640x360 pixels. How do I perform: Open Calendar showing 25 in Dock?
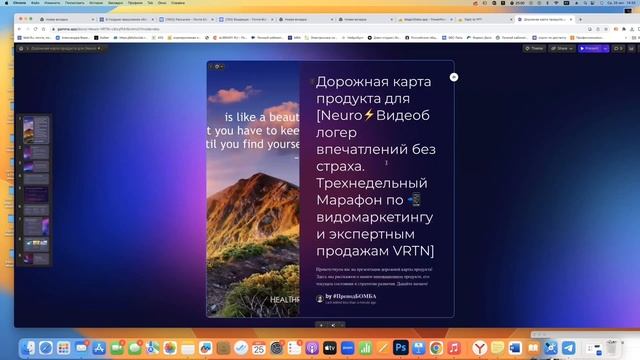(x=259, y=348)
